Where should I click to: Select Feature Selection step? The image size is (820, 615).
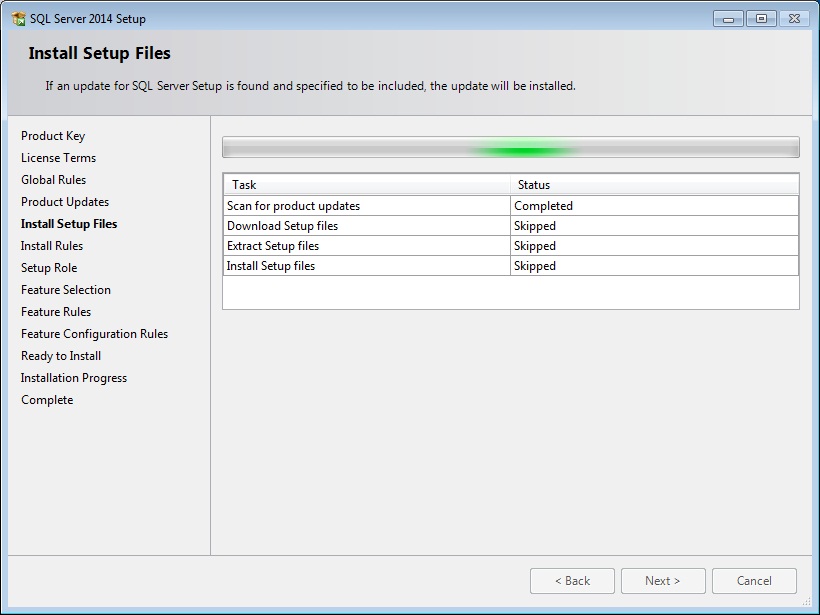(66, 290)
